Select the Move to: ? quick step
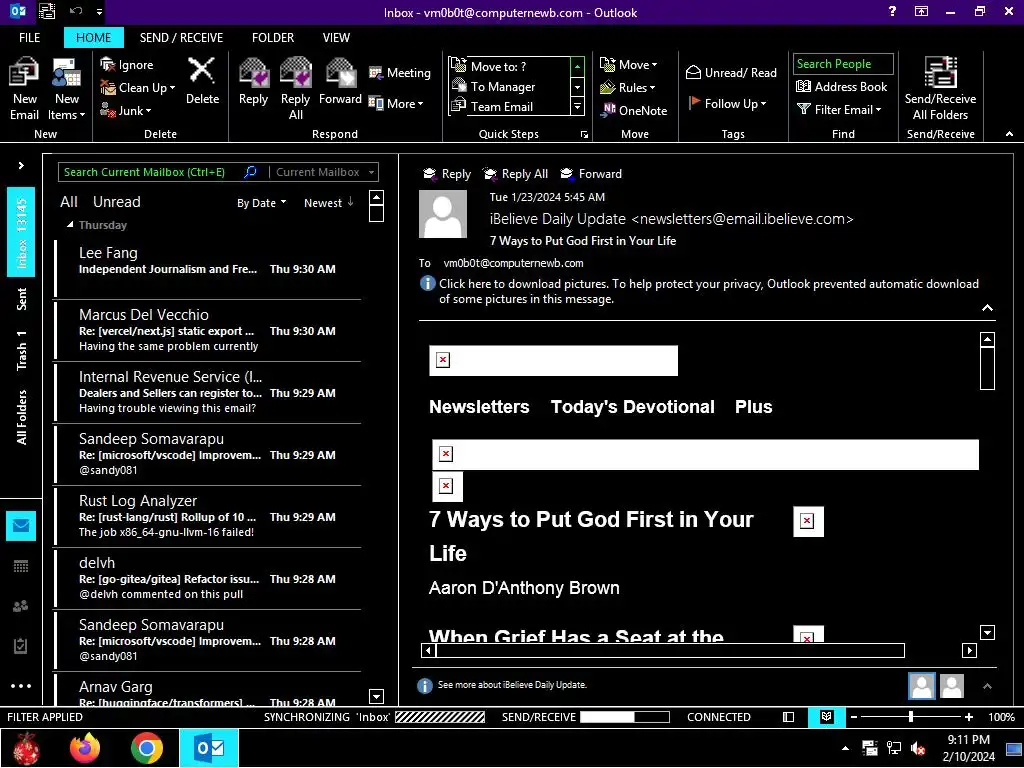The width and height of the screenshot is (1024, 768). [x=509, y=66]
